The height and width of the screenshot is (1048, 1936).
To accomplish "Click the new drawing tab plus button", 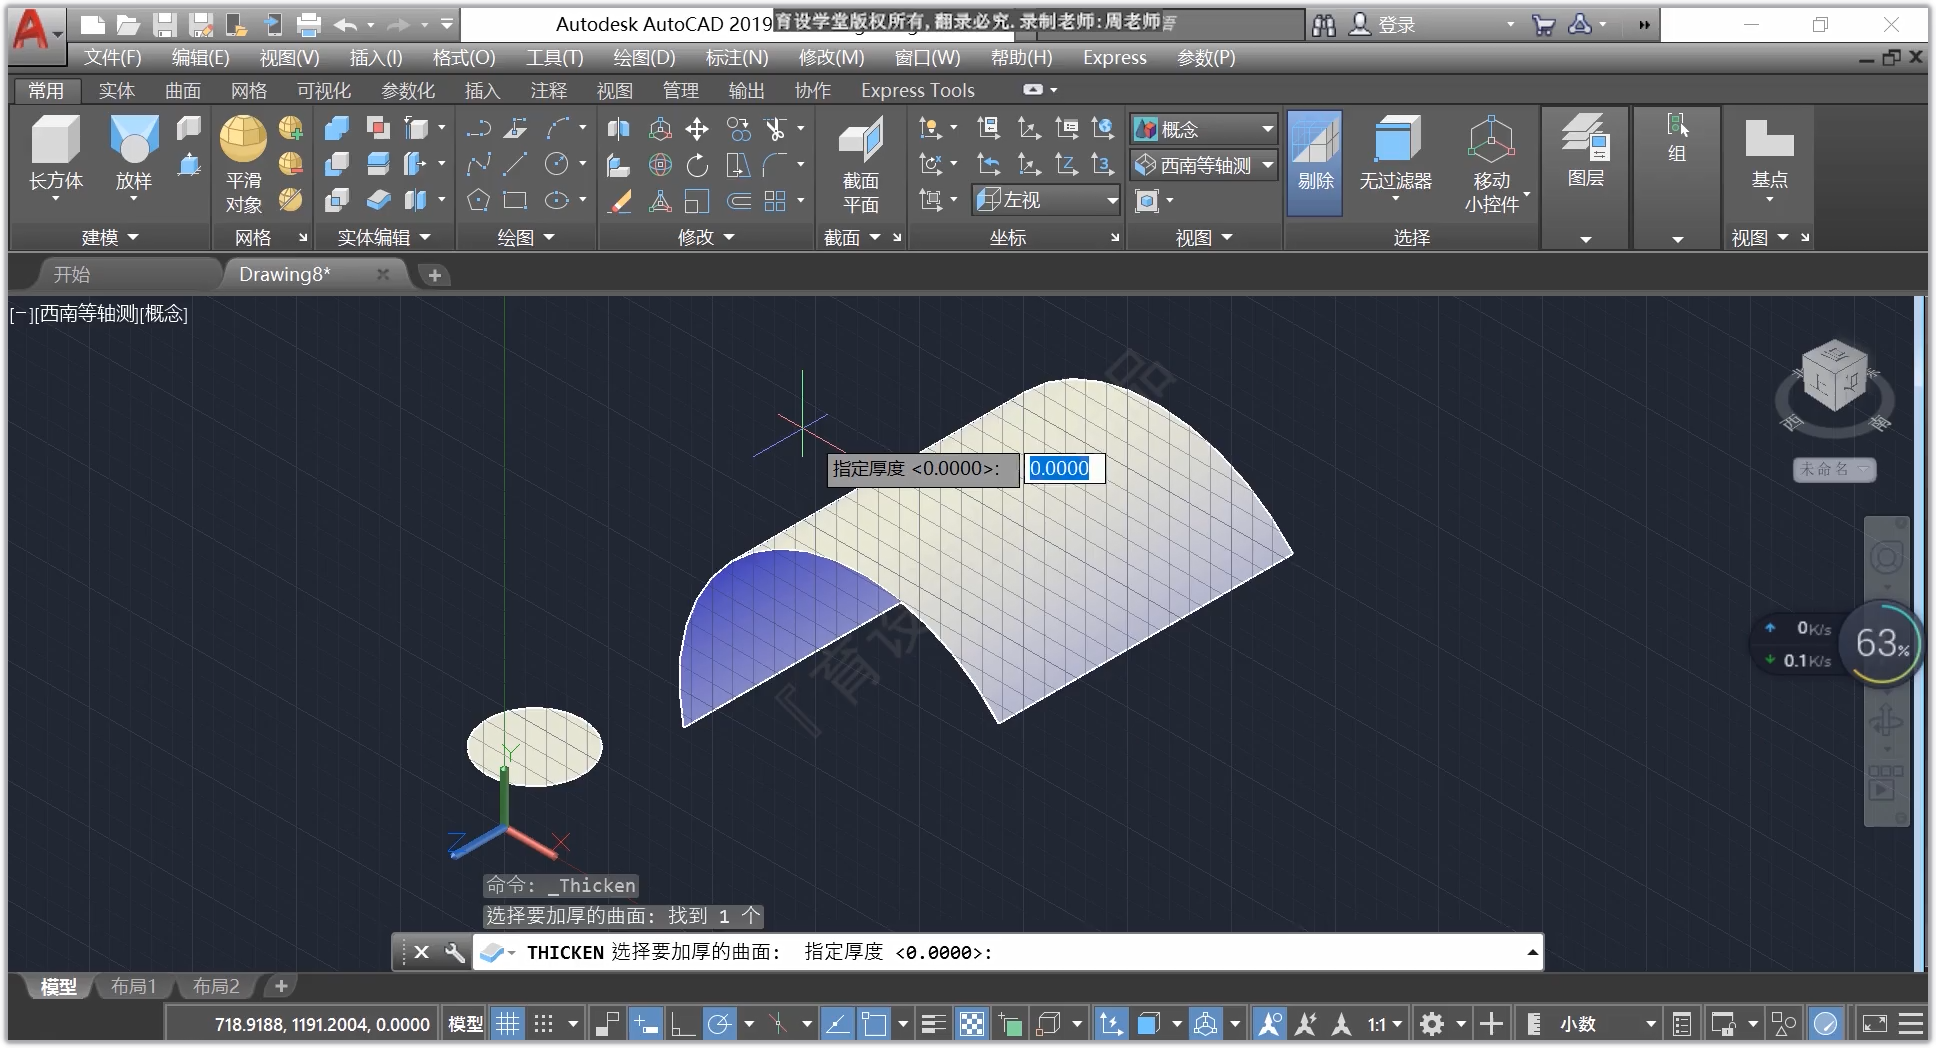I will (x=435, y=275).
